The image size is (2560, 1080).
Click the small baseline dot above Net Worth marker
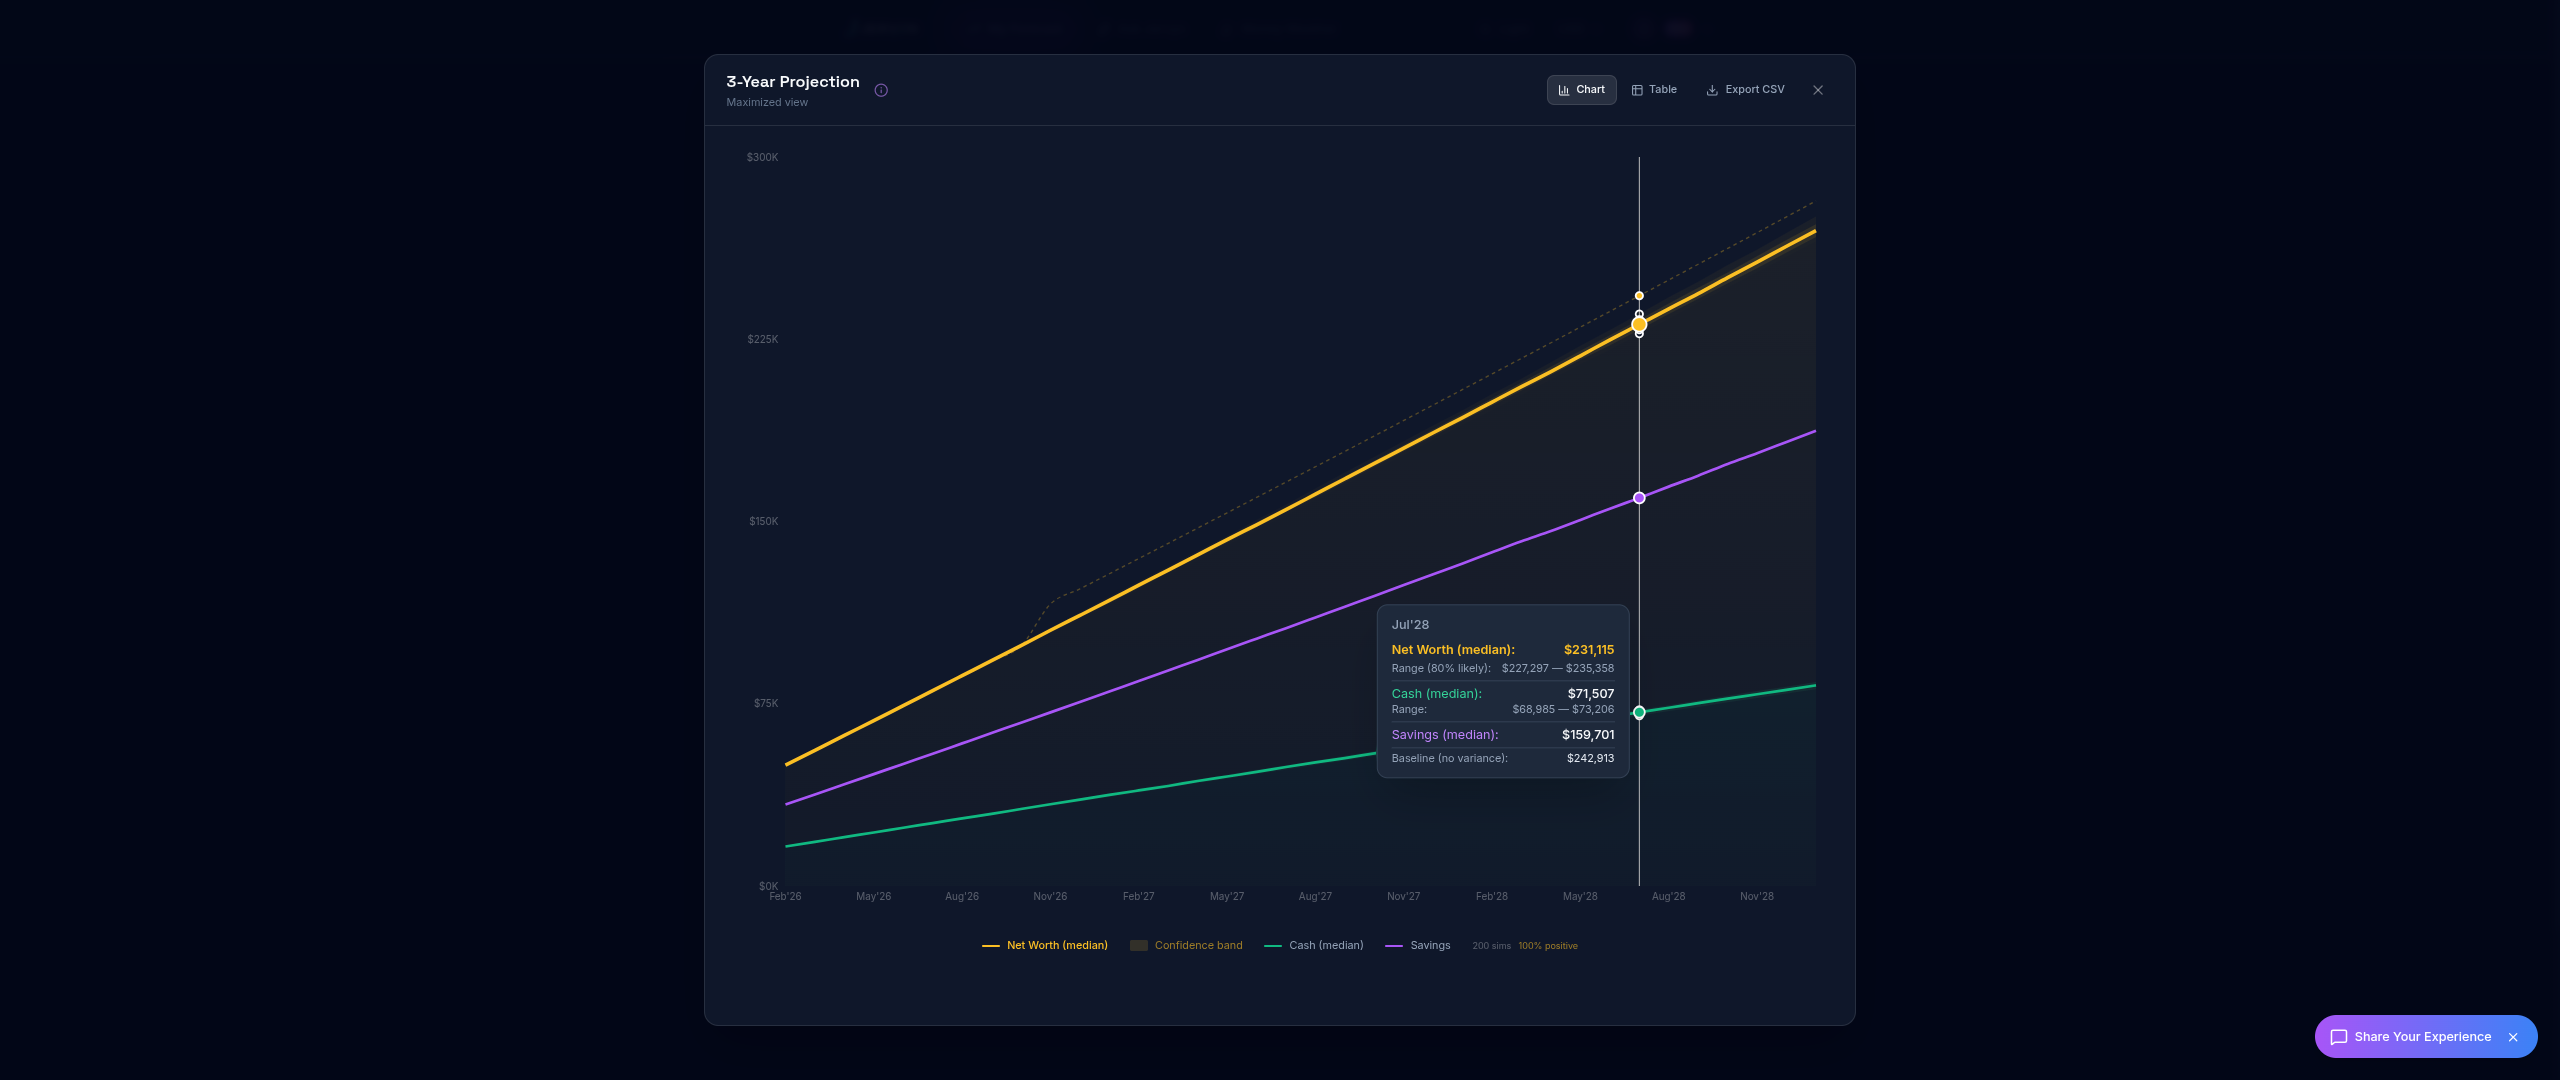(1639, 296)
